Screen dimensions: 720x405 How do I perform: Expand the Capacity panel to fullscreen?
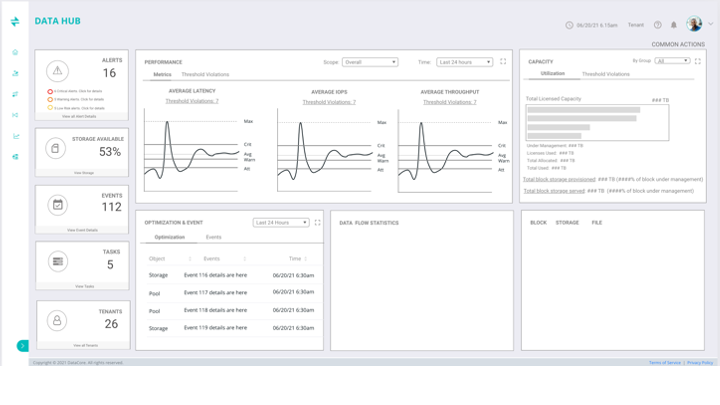pos(698,61)
